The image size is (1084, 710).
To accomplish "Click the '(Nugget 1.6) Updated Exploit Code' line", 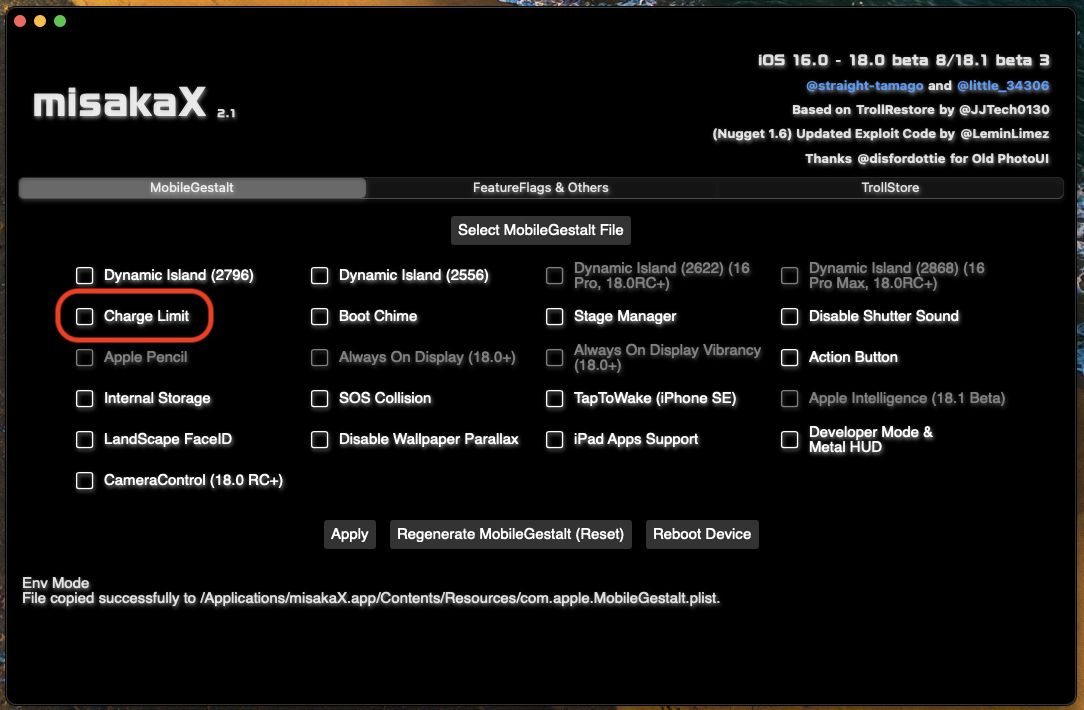I will (x=881, y=134).
